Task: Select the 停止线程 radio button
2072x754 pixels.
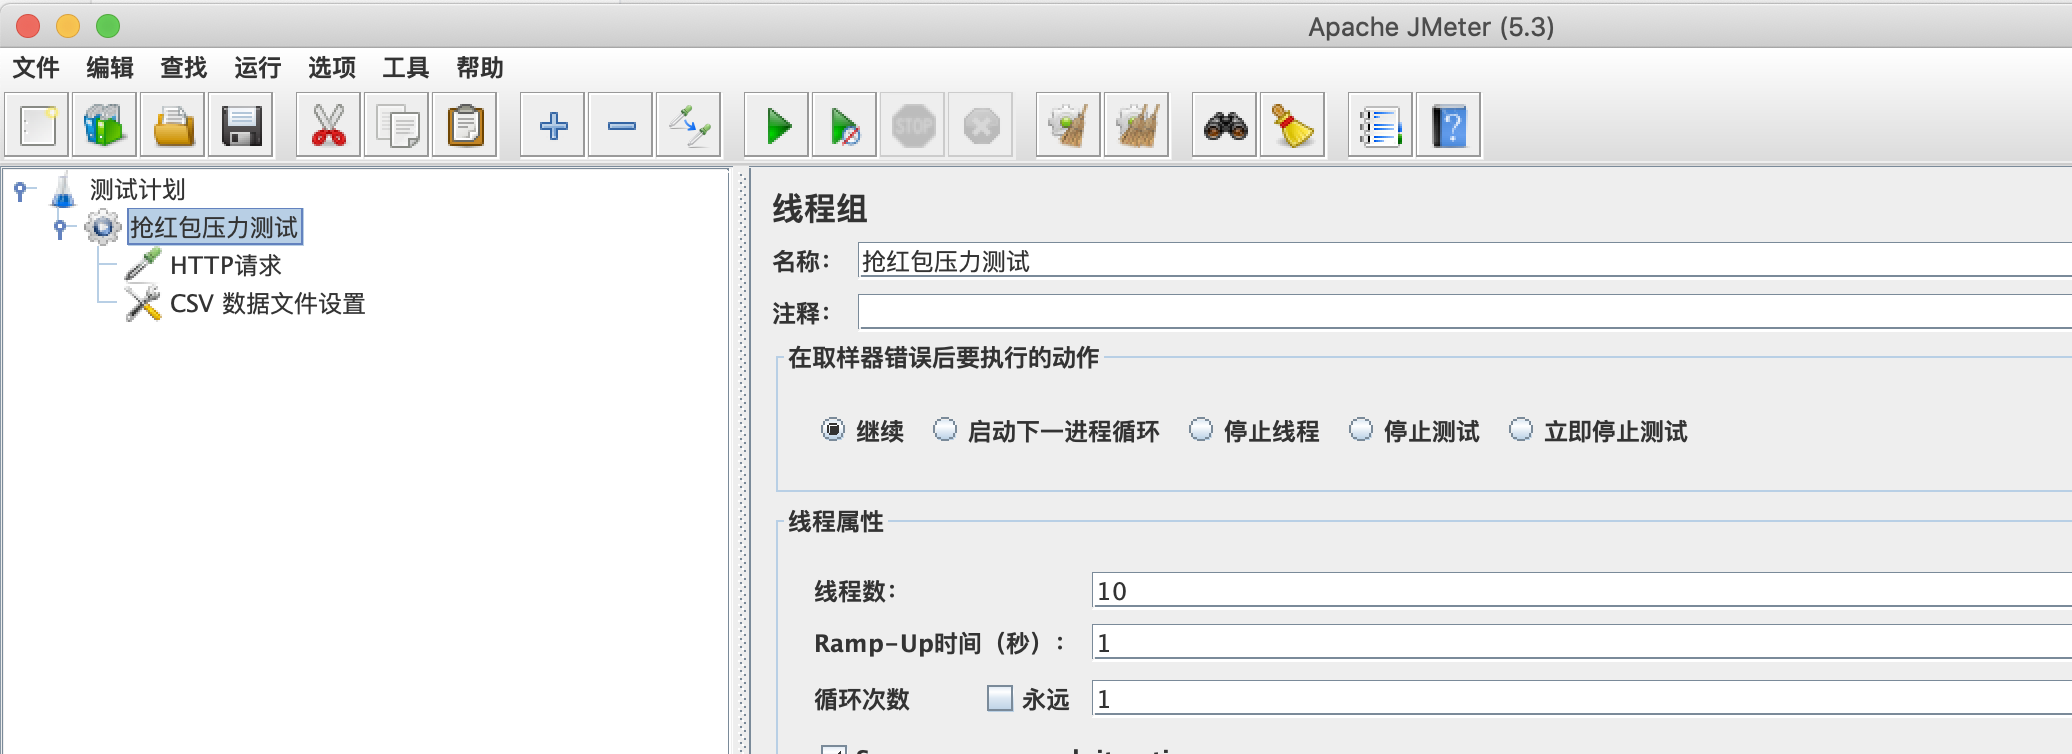Action: point(1201,430)
